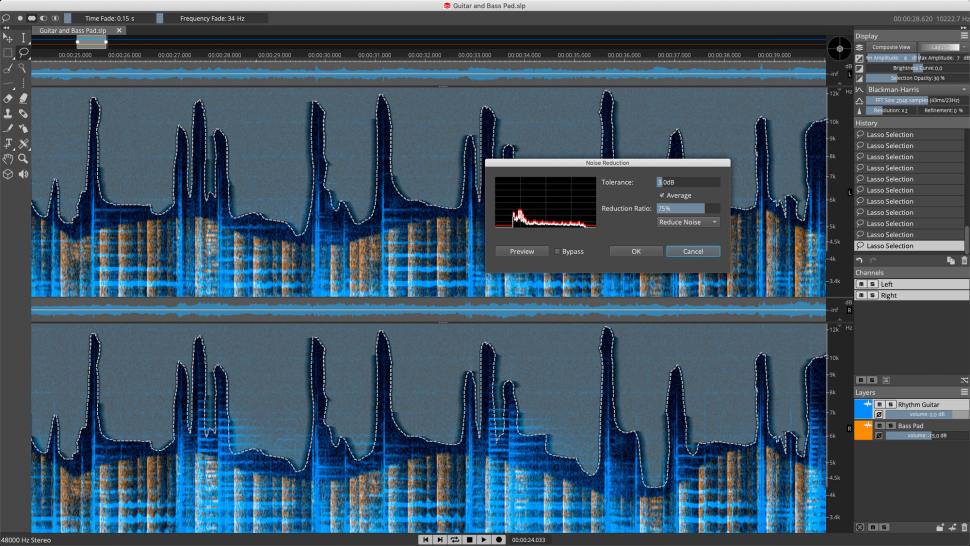
Task: Open the Reduce Noise mode dropdown
Action: [688, 222]
